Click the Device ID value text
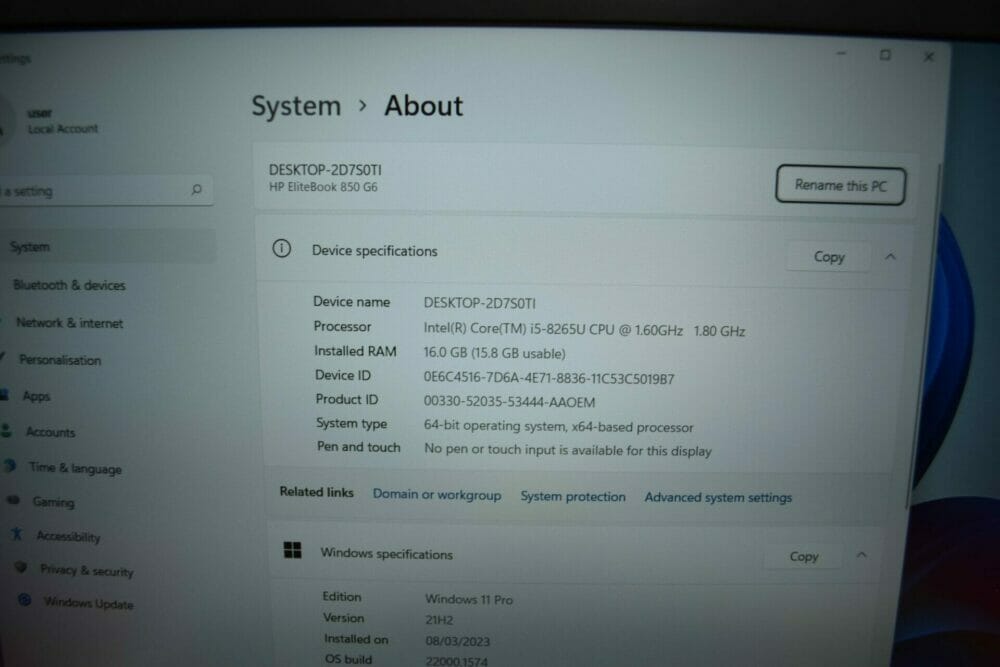 click(549, 378)
